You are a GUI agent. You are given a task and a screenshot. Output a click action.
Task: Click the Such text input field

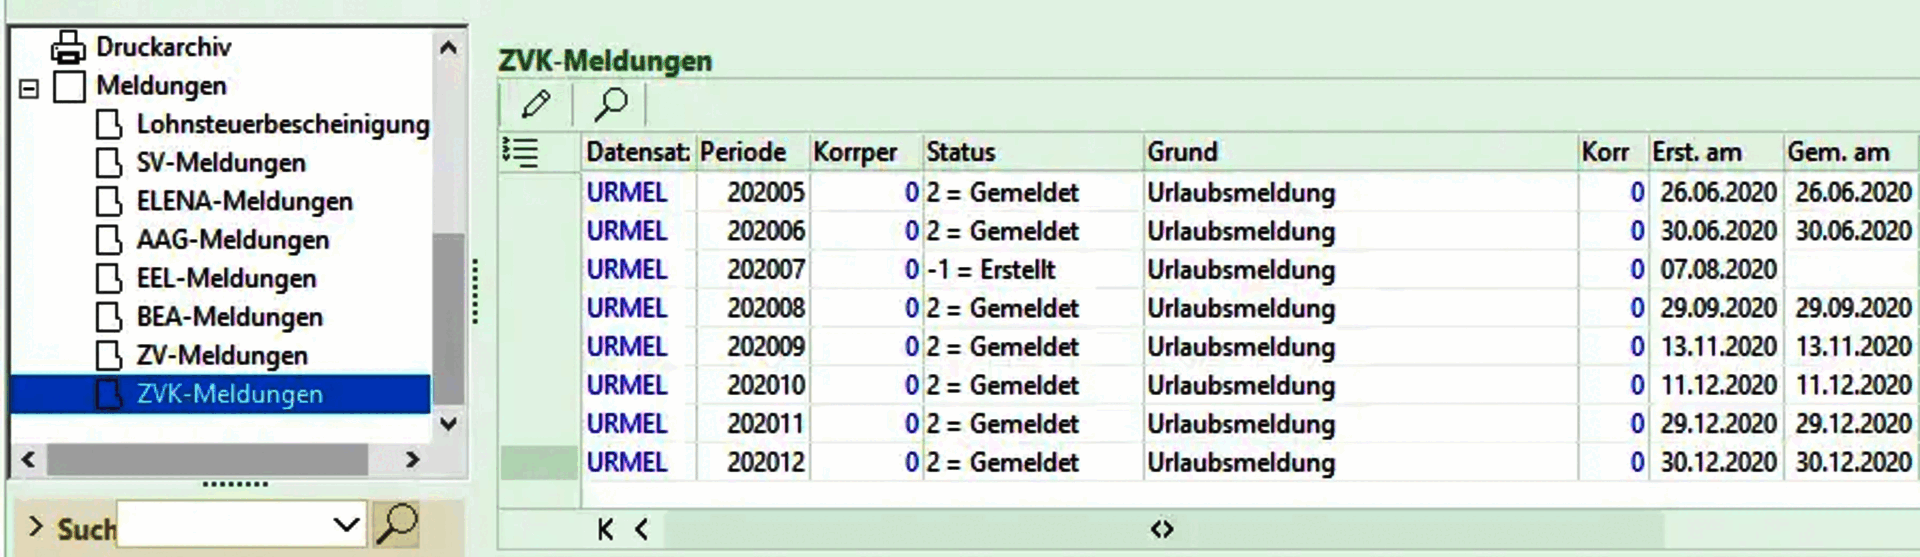[224, 525]
